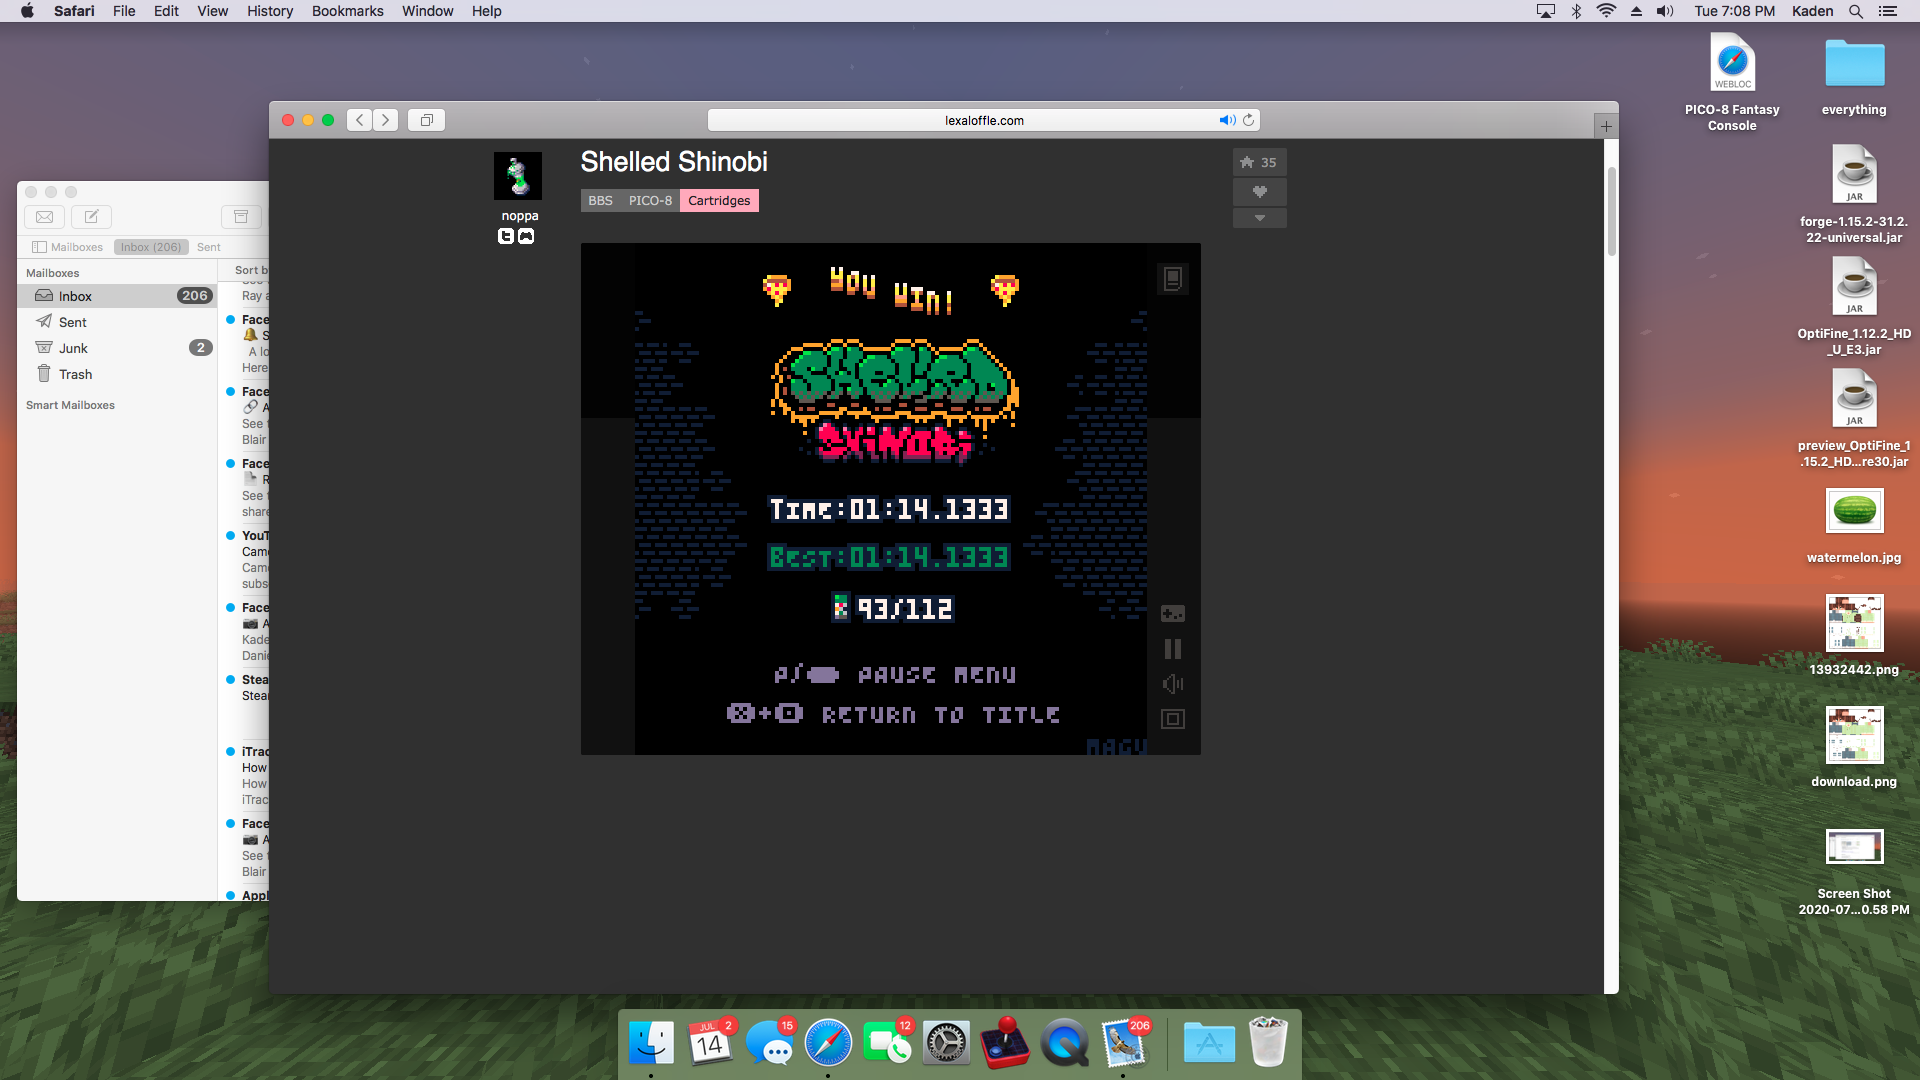
Task: Select Sent in Mail favorites bar
Action: [208, 247]
